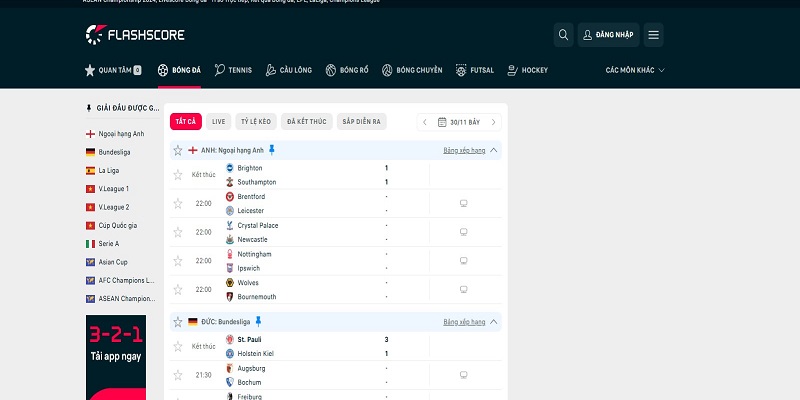Open the Southampton team row
Viewport: 800px width, 400px height.
click(251, 182)
